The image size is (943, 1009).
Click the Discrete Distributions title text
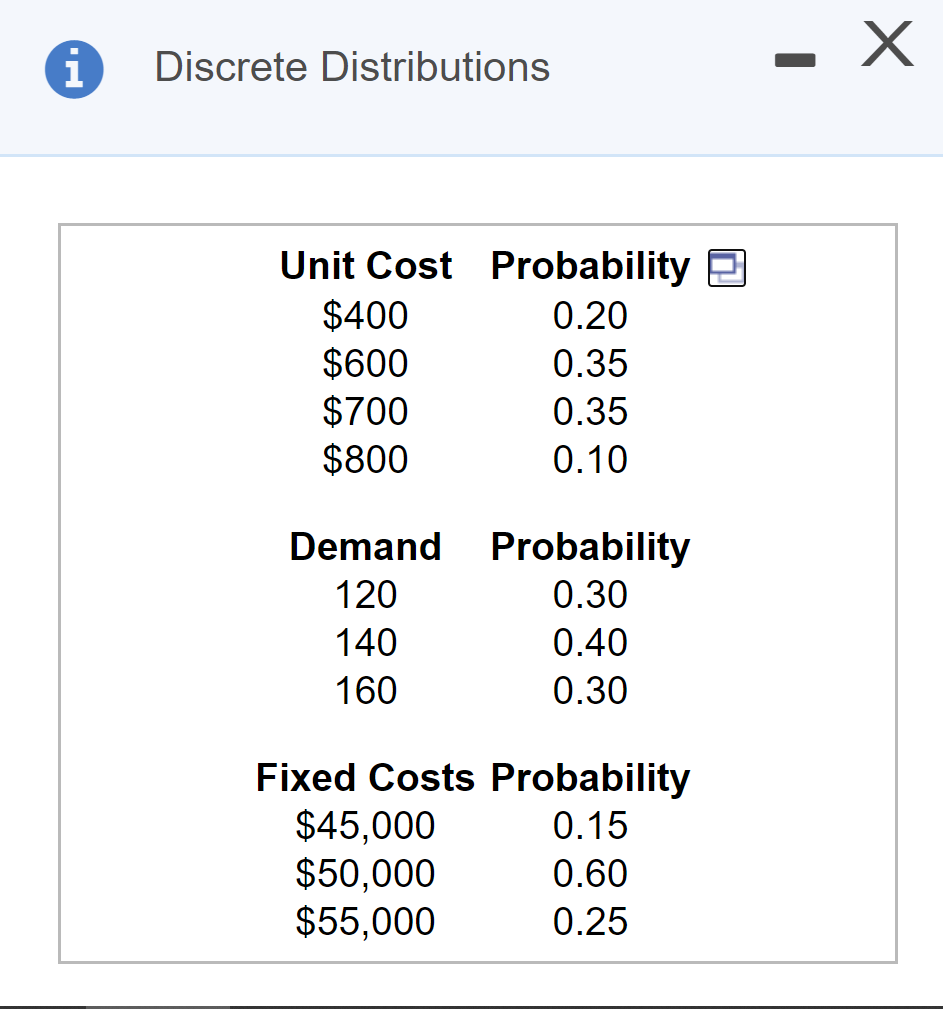coord(351,67)
